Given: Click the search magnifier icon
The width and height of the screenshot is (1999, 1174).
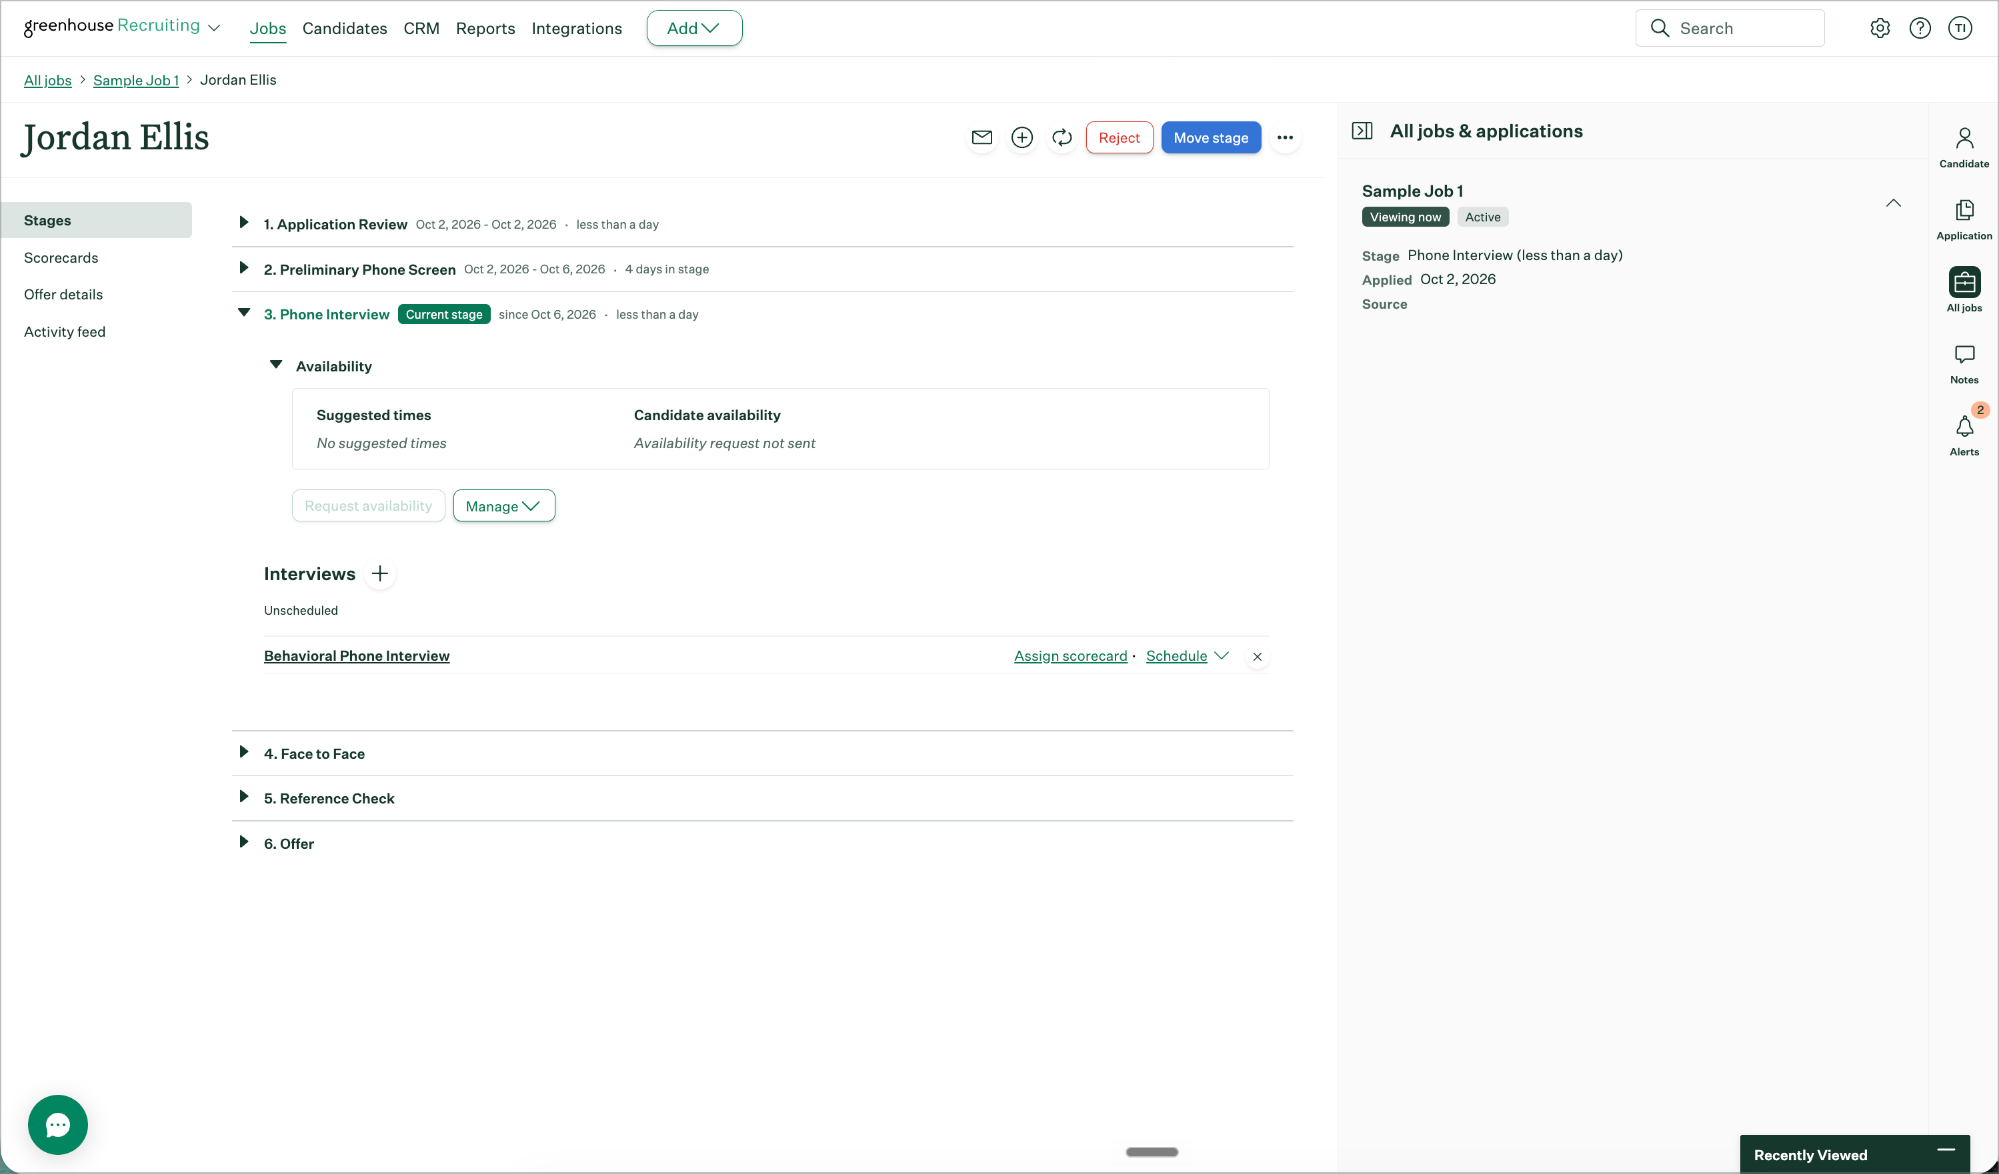Looking at the screenshot, I should pos(1660,28).
